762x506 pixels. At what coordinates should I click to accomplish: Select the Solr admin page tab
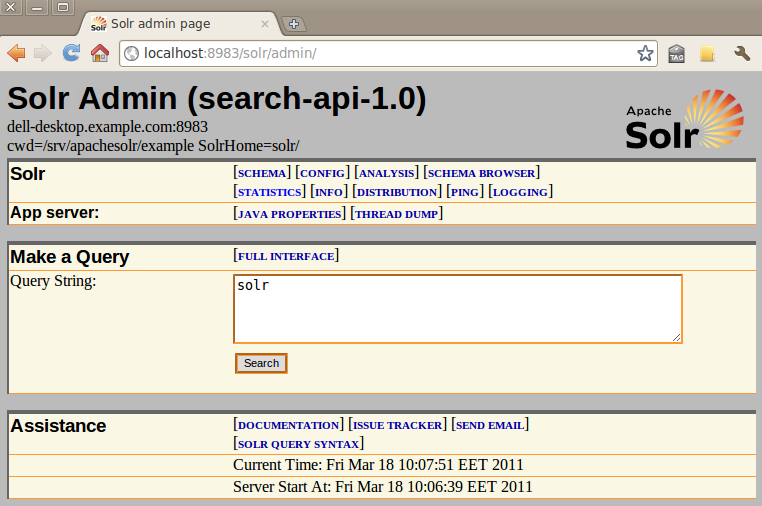[x=180, y=24]
